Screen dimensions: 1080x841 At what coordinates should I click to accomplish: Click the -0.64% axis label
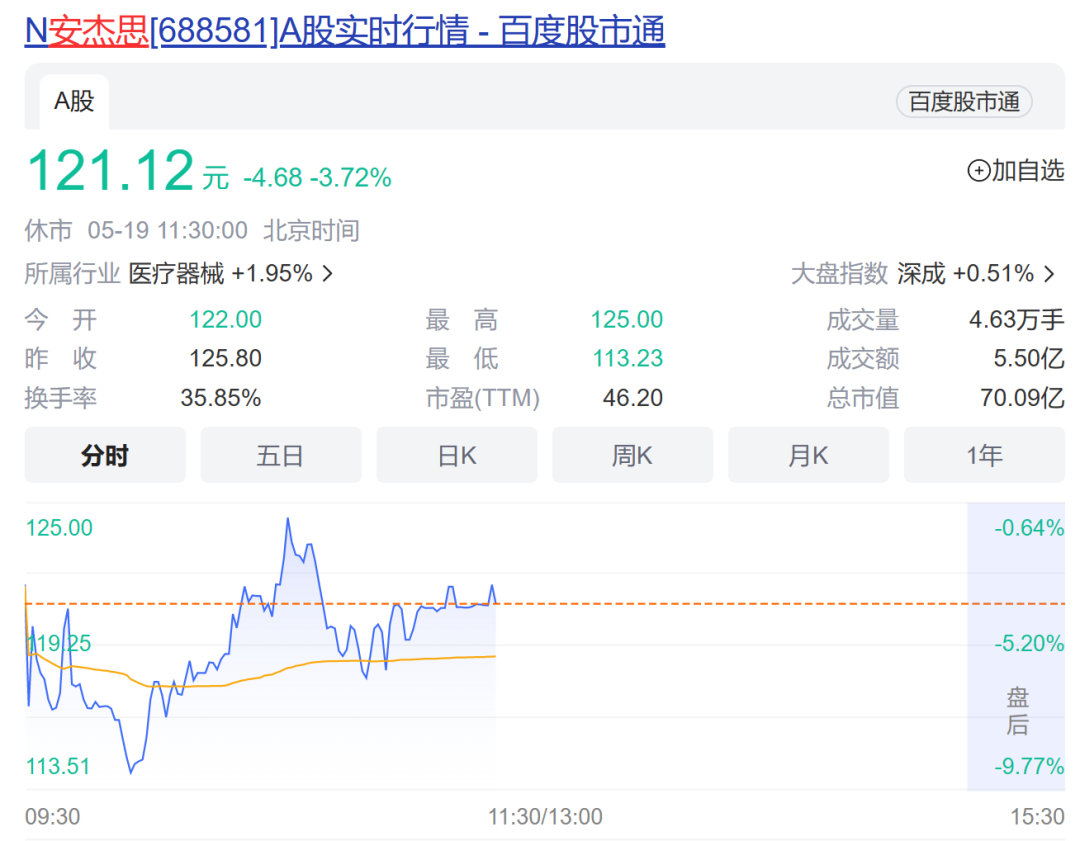point(1029,528)
